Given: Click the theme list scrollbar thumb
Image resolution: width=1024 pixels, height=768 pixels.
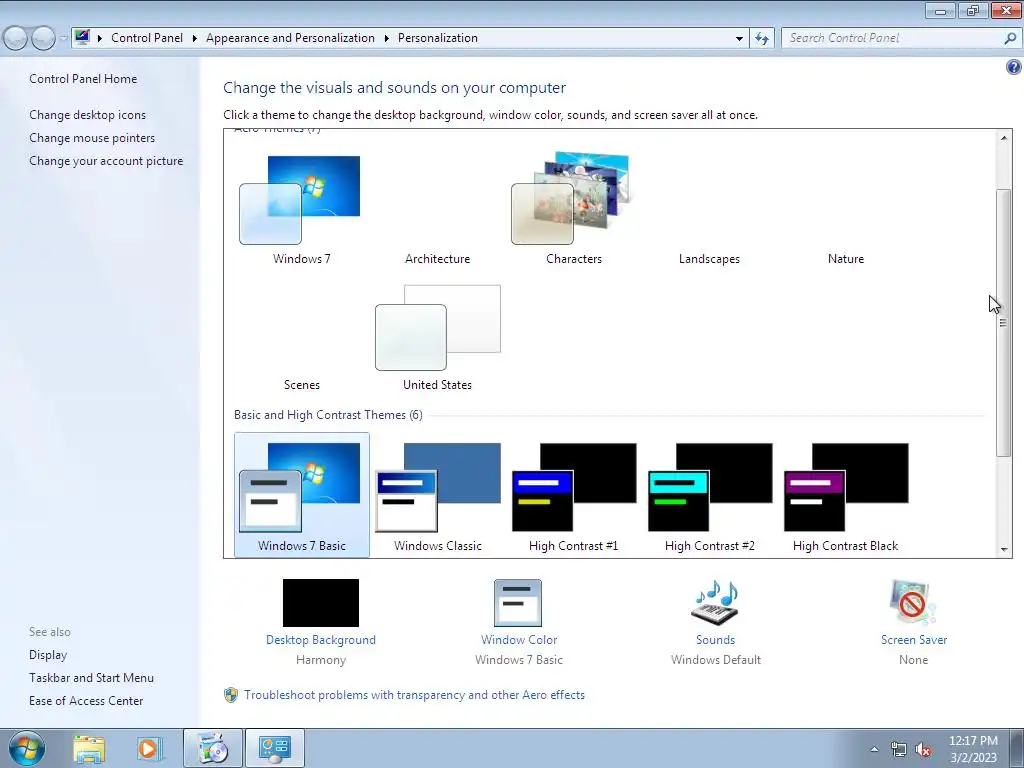Looking at the screenshot, I should click(x=1004, y=323).
